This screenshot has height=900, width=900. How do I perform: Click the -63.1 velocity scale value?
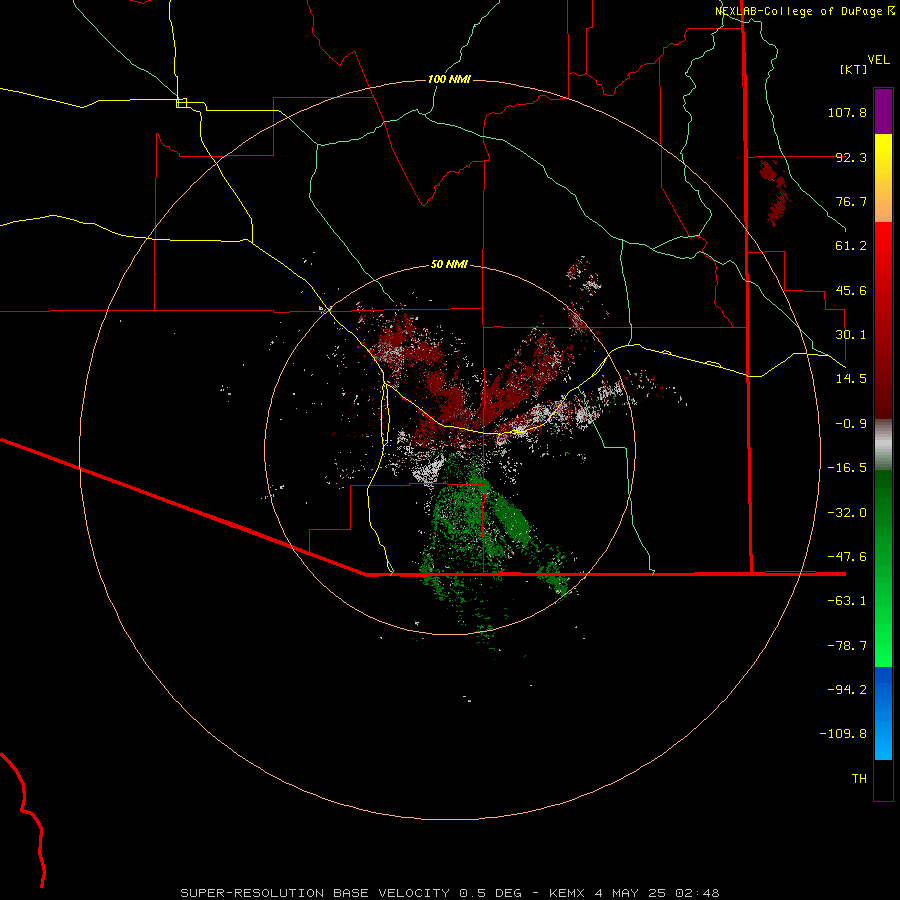(847, 601)
